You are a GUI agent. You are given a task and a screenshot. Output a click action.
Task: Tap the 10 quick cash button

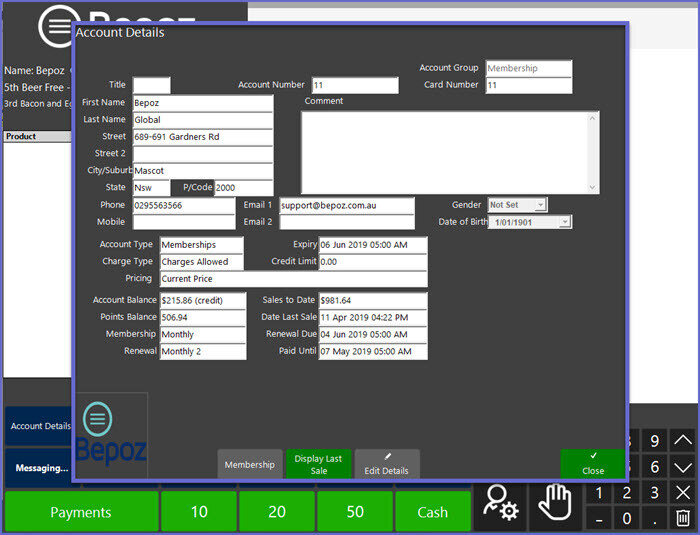199,511
